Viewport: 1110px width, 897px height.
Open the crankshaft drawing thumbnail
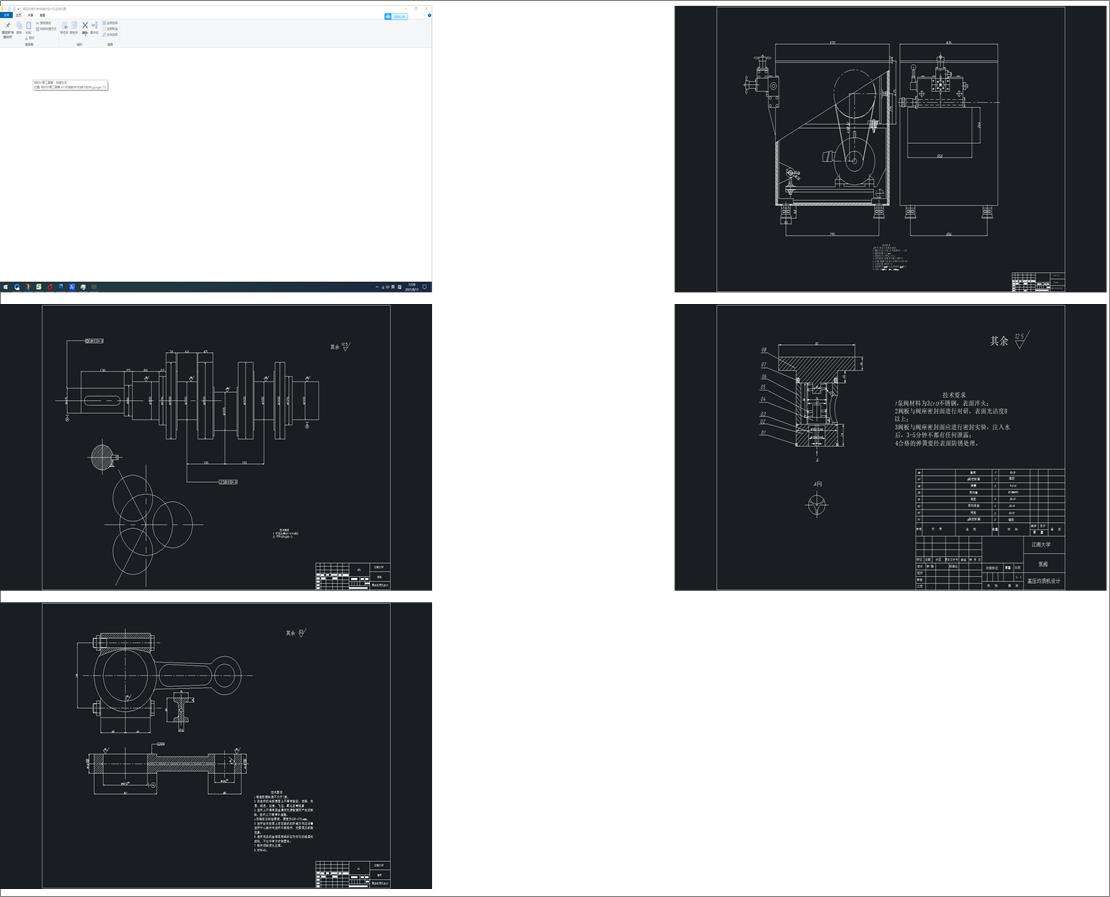pyautogui.click(x=216, y=447)
